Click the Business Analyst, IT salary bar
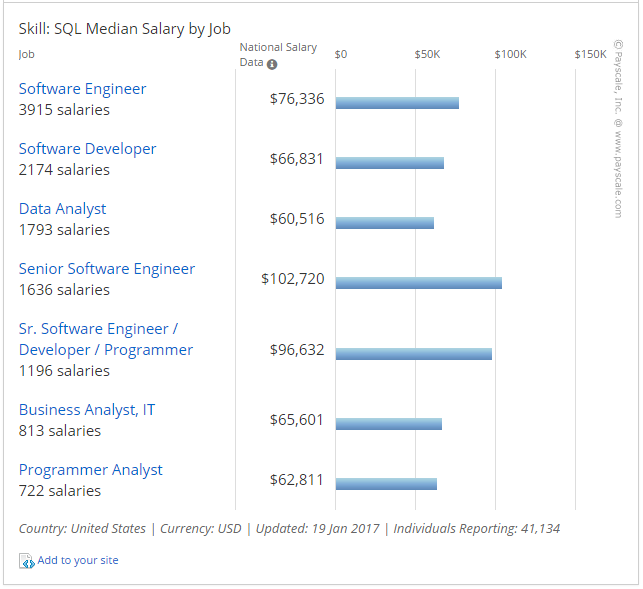The height and width of the screenshot is (589, 643). tap(389, 424)
